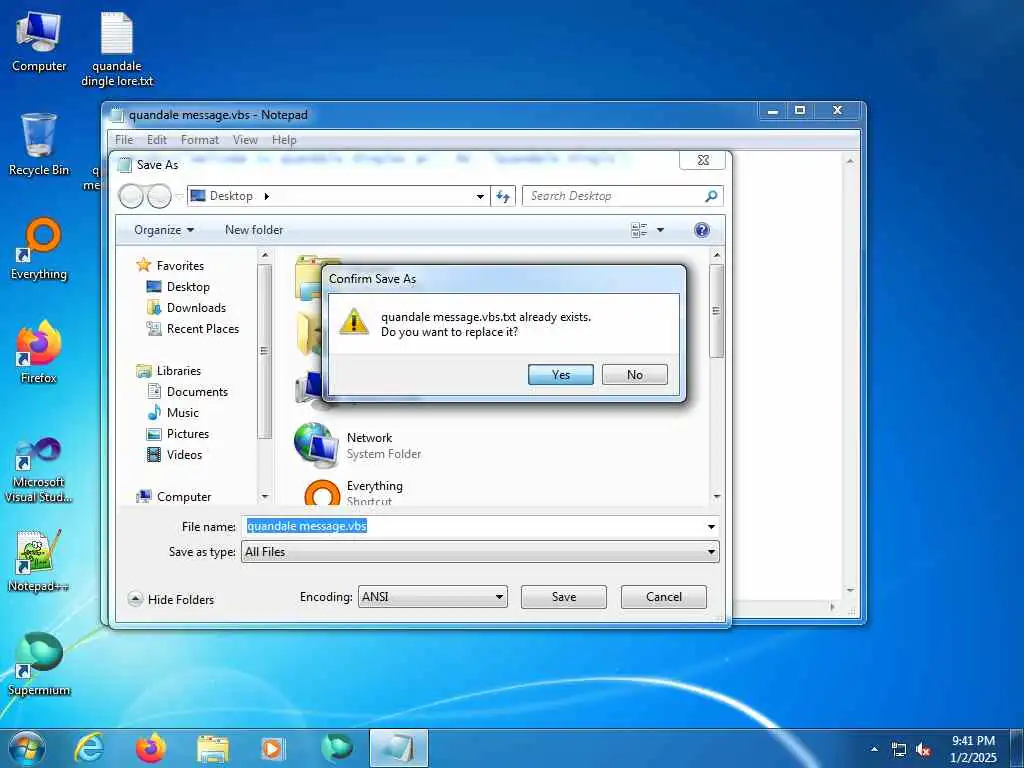Show hidden tray icons arrow
Image resolution: width=1024 pixels, height=768 pixels.
click(874, 750)
